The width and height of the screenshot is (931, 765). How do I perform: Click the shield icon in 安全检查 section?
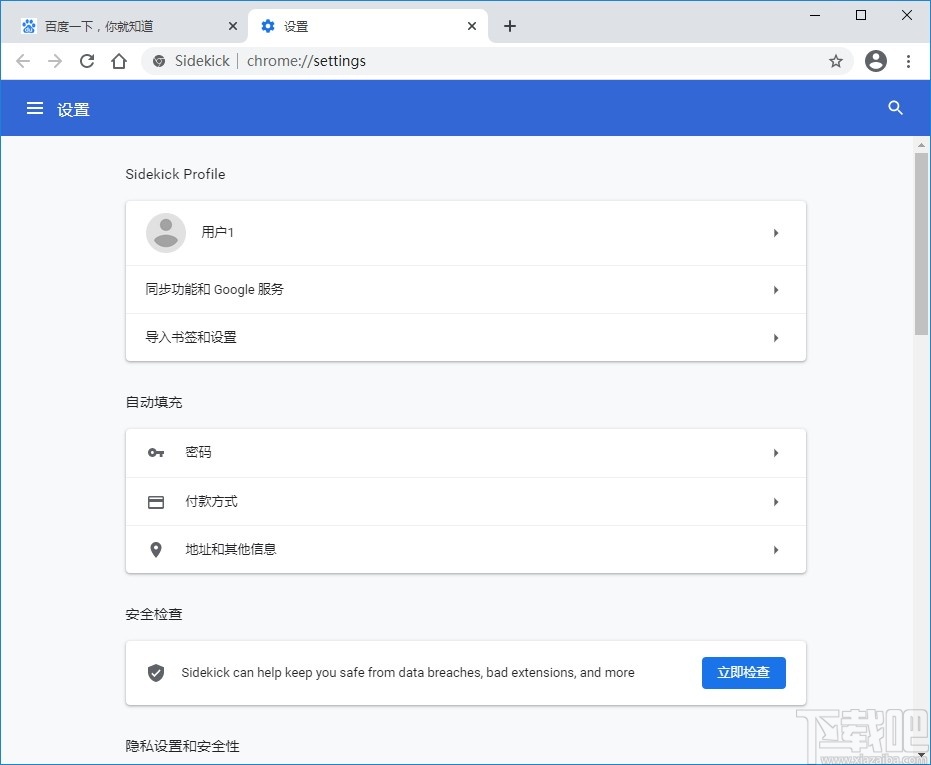coord(156,673)
